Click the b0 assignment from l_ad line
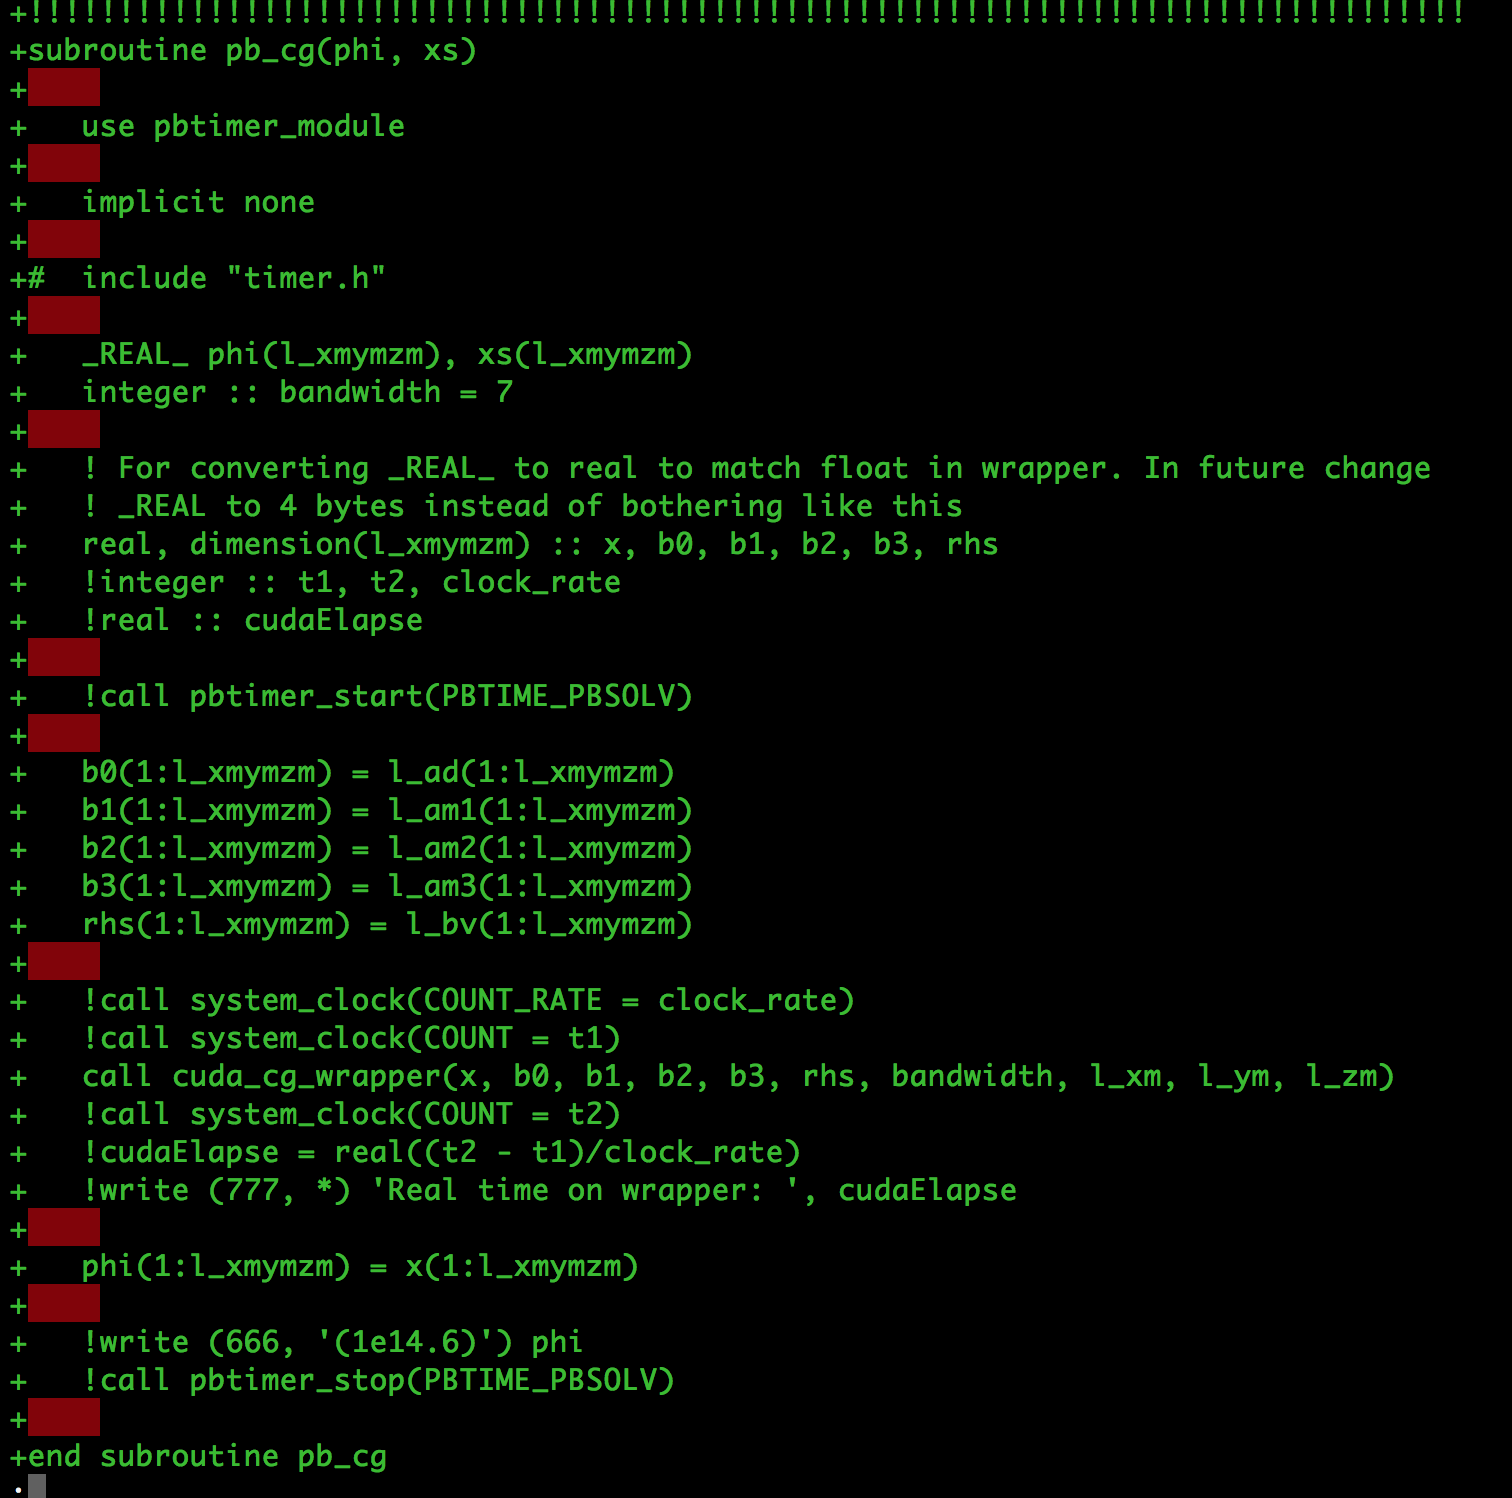 click(x=378, y=772)
